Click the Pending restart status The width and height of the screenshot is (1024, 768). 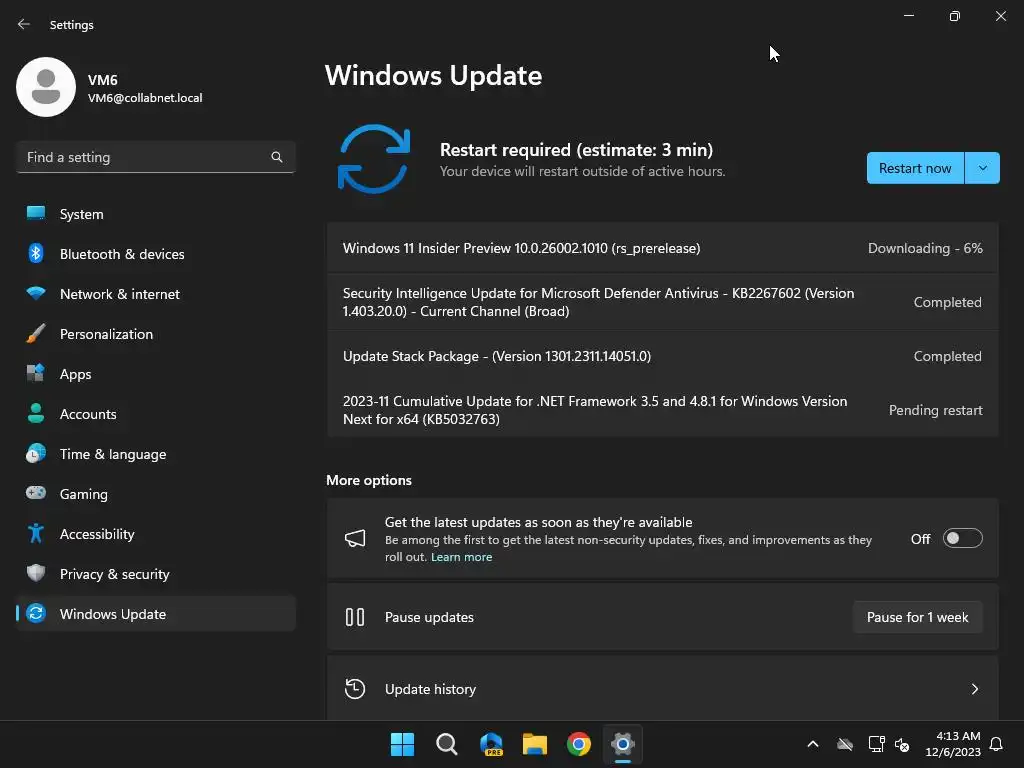pyautogui.click(x=935, y=410)
